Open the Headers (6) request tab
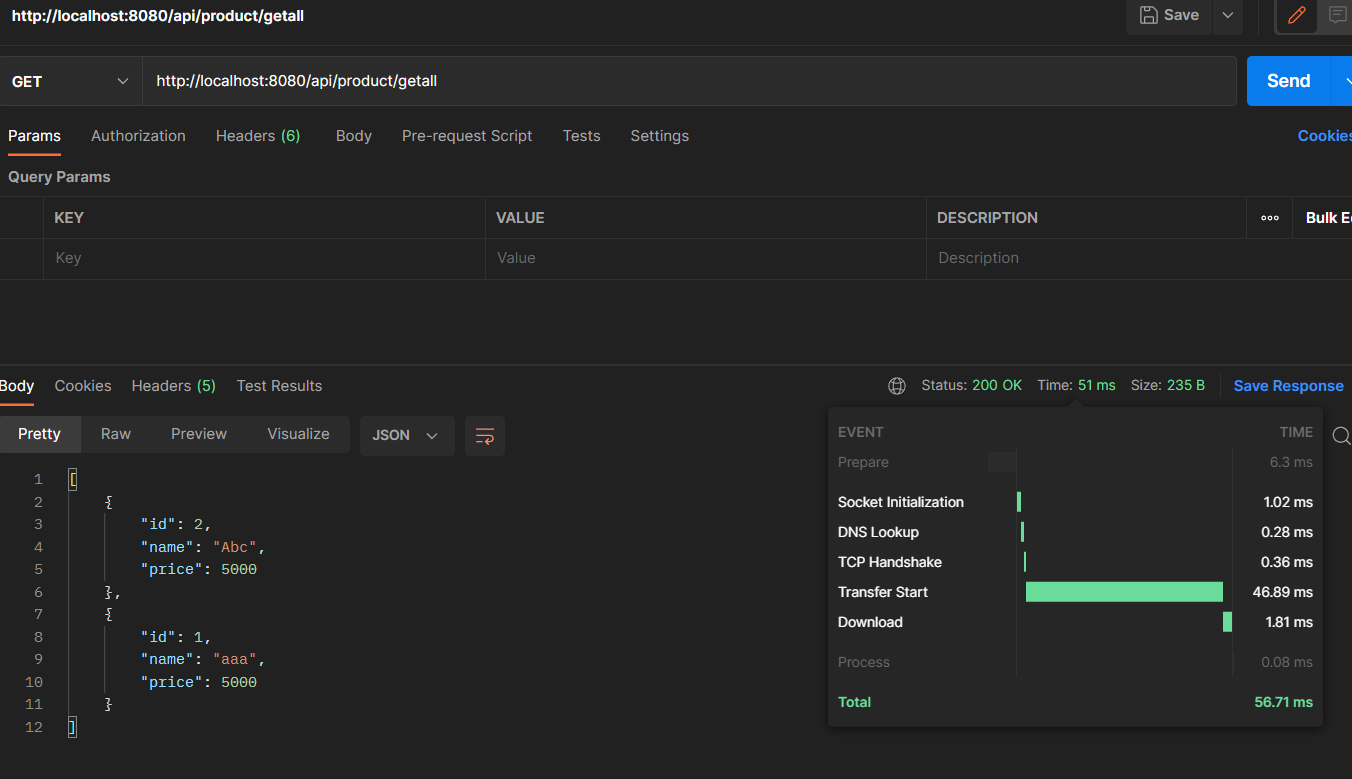The height and width of the screenshot is (779, 1352). pos(258,136)
